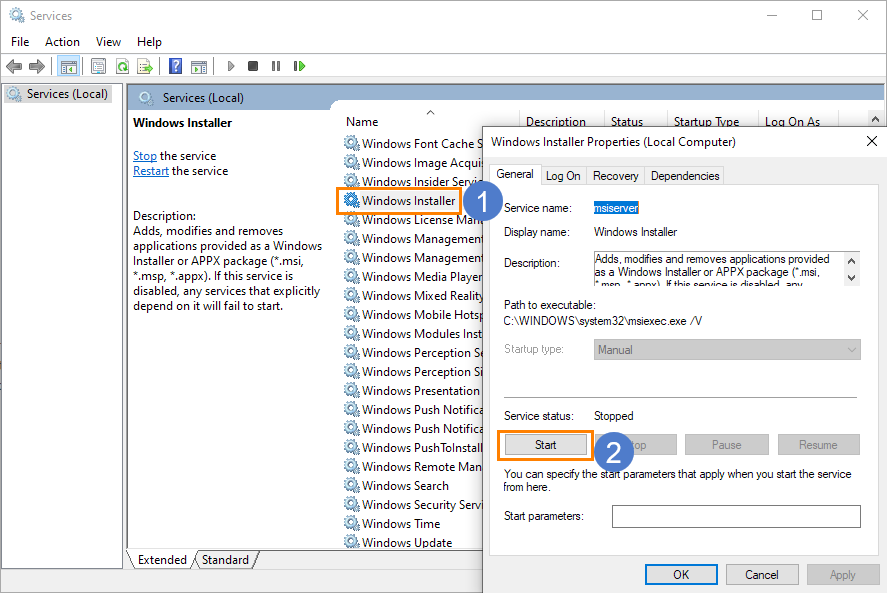Click the services list scroll-up arrow

pos(875,119)
